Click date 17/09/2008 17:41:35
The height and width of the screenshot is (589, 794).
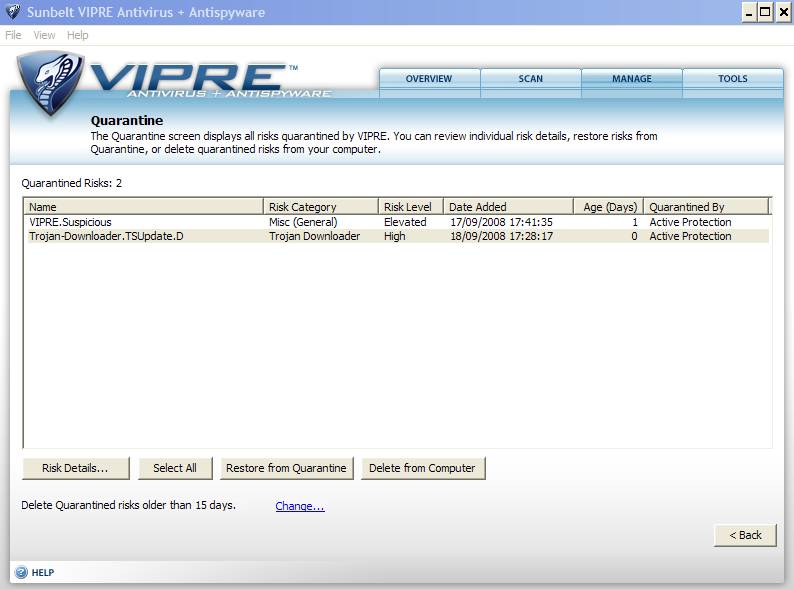(x=501, y=222)
